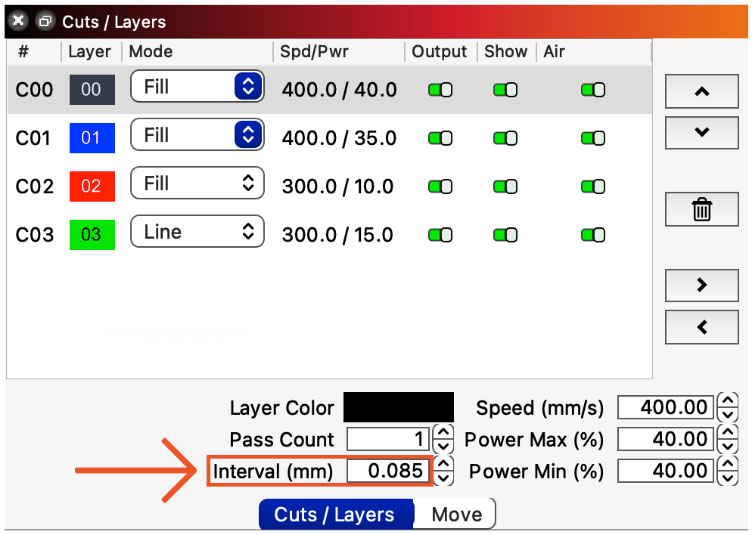Image resolution: width=754 pixels, height=535 pixels.
Task: Switch to the Move tab
Action: pos(455,514)
